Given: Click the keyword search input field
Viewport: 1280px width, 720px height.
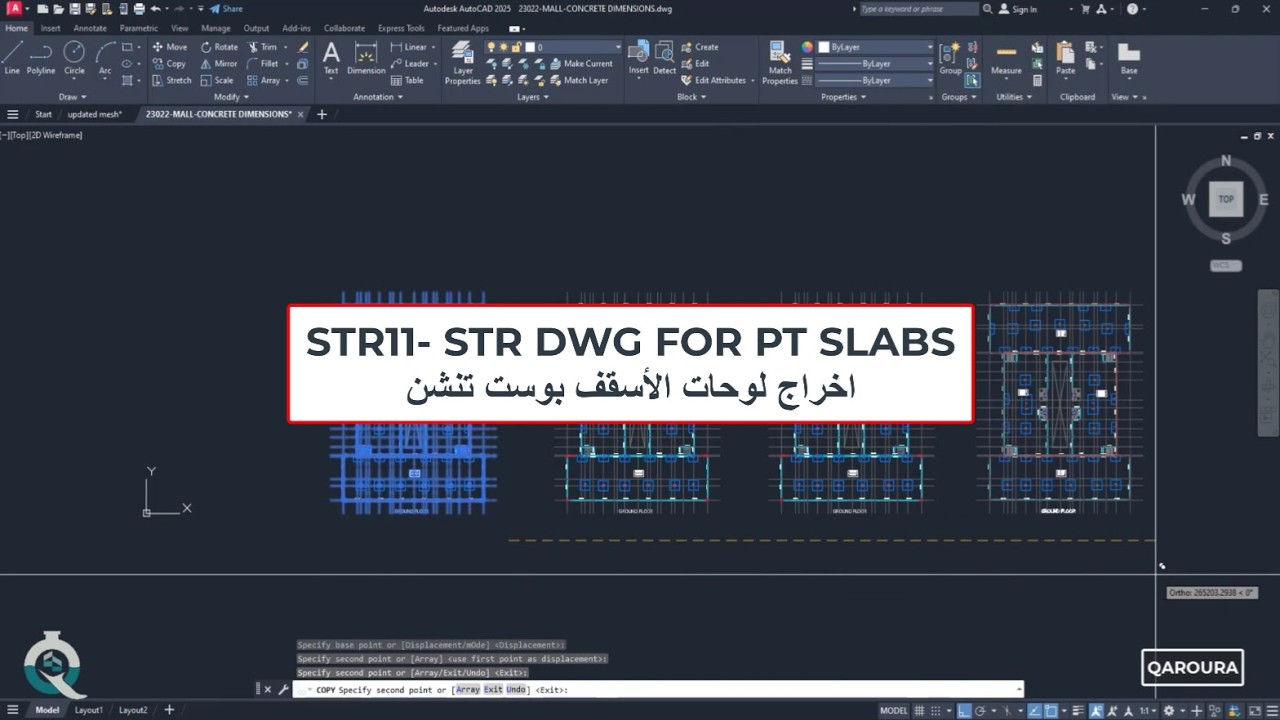Looking at the screenshot, I should coord(918,9).
